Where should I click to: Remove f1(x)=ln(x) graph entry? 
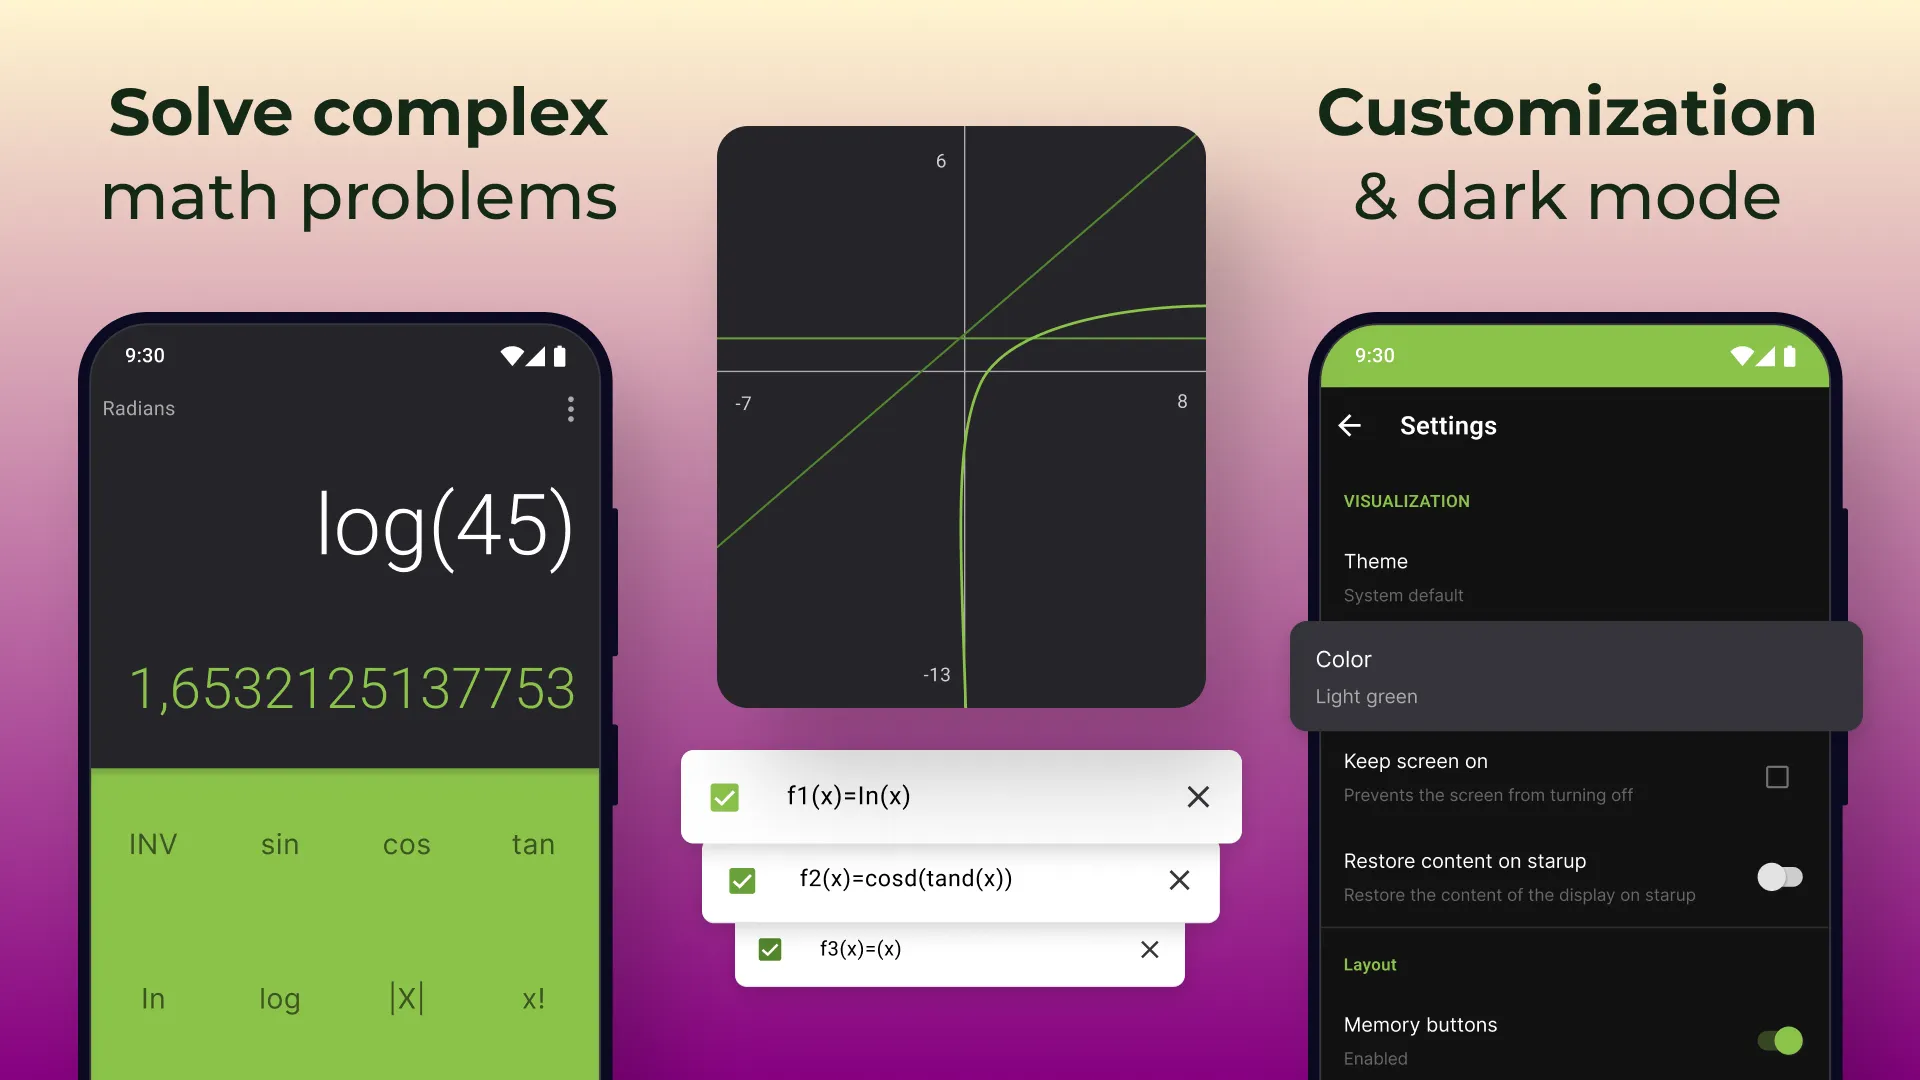[1197, 795]
